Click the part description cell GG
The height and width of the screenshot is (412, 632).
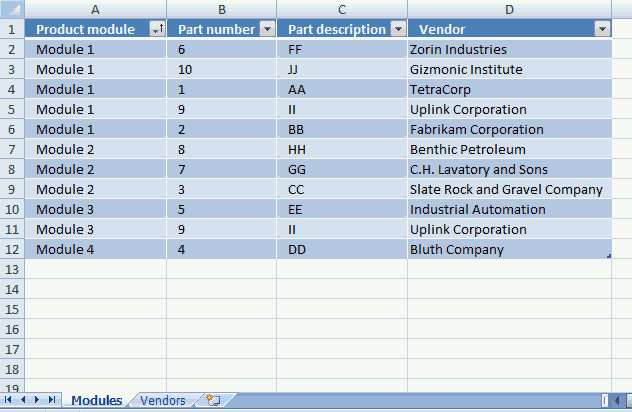342,169
